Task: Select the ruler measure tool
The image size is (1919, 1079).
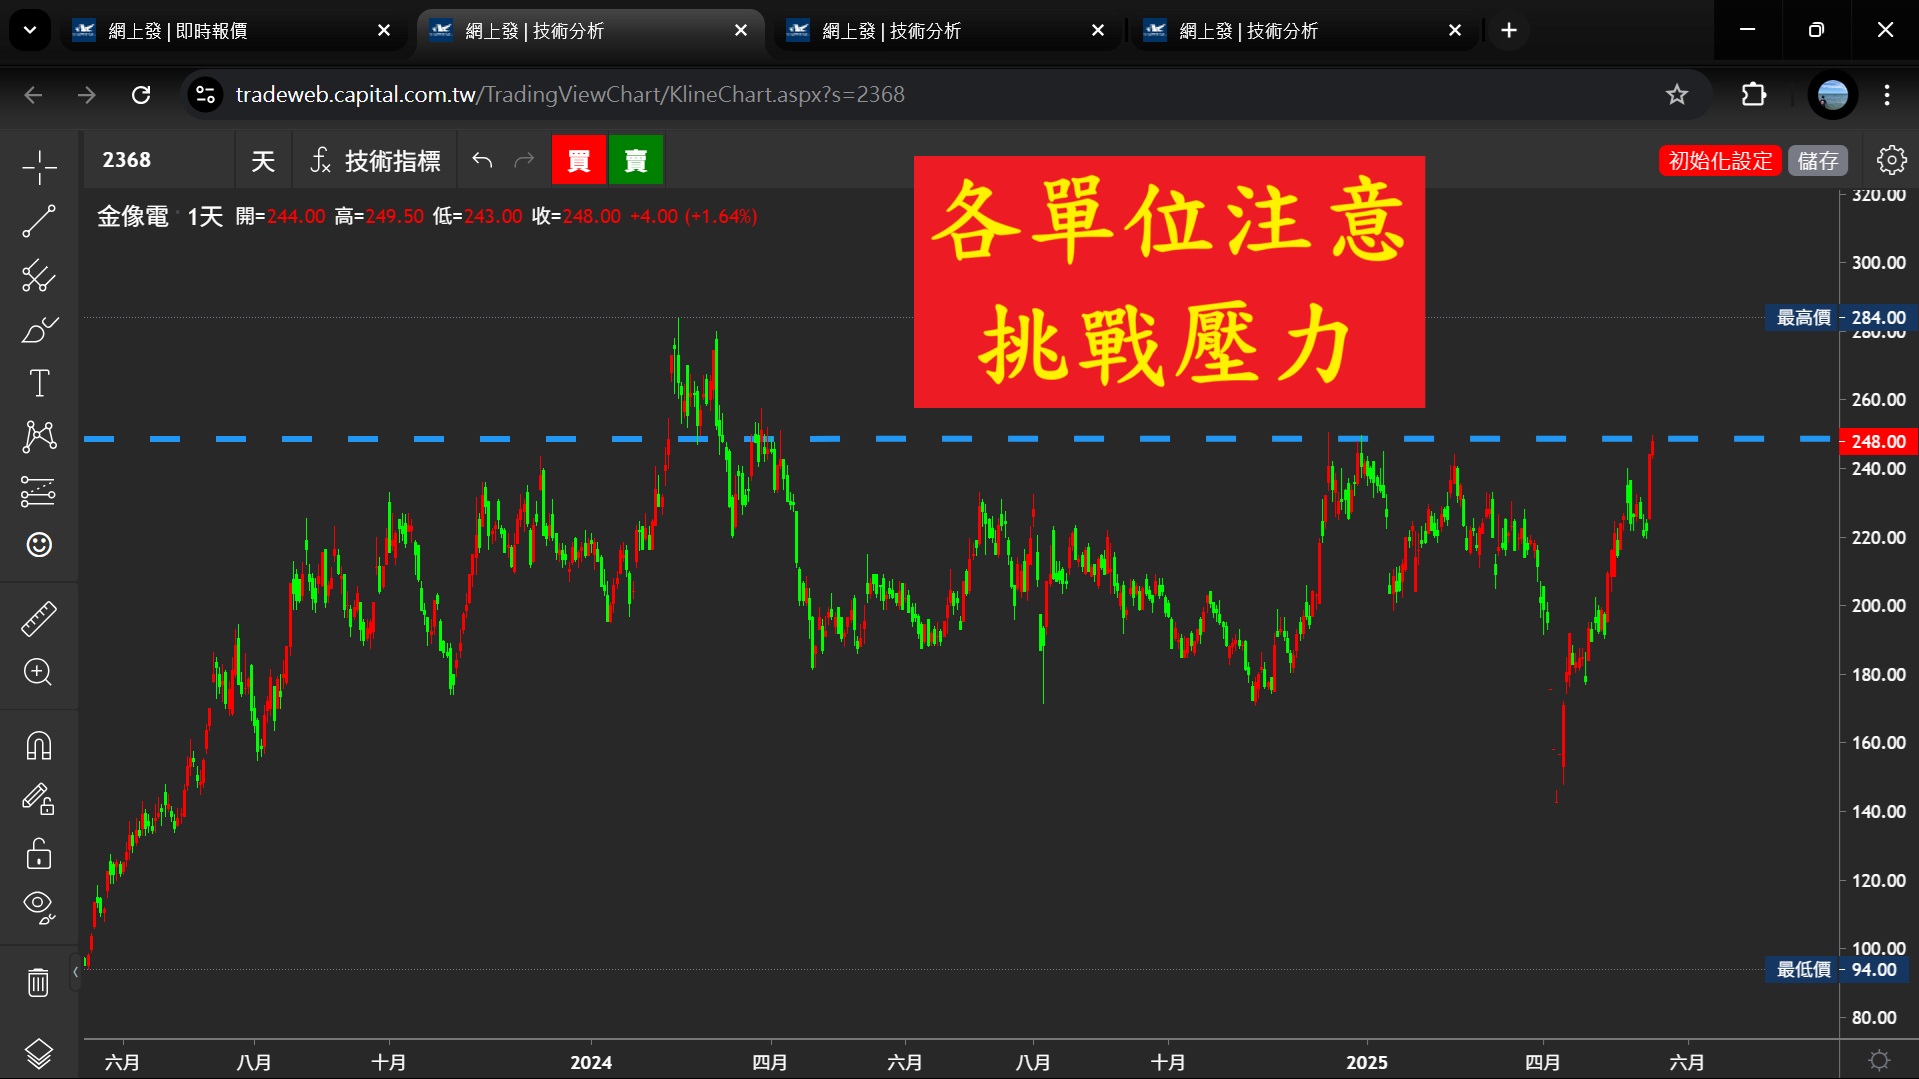Action: point(39,619)
